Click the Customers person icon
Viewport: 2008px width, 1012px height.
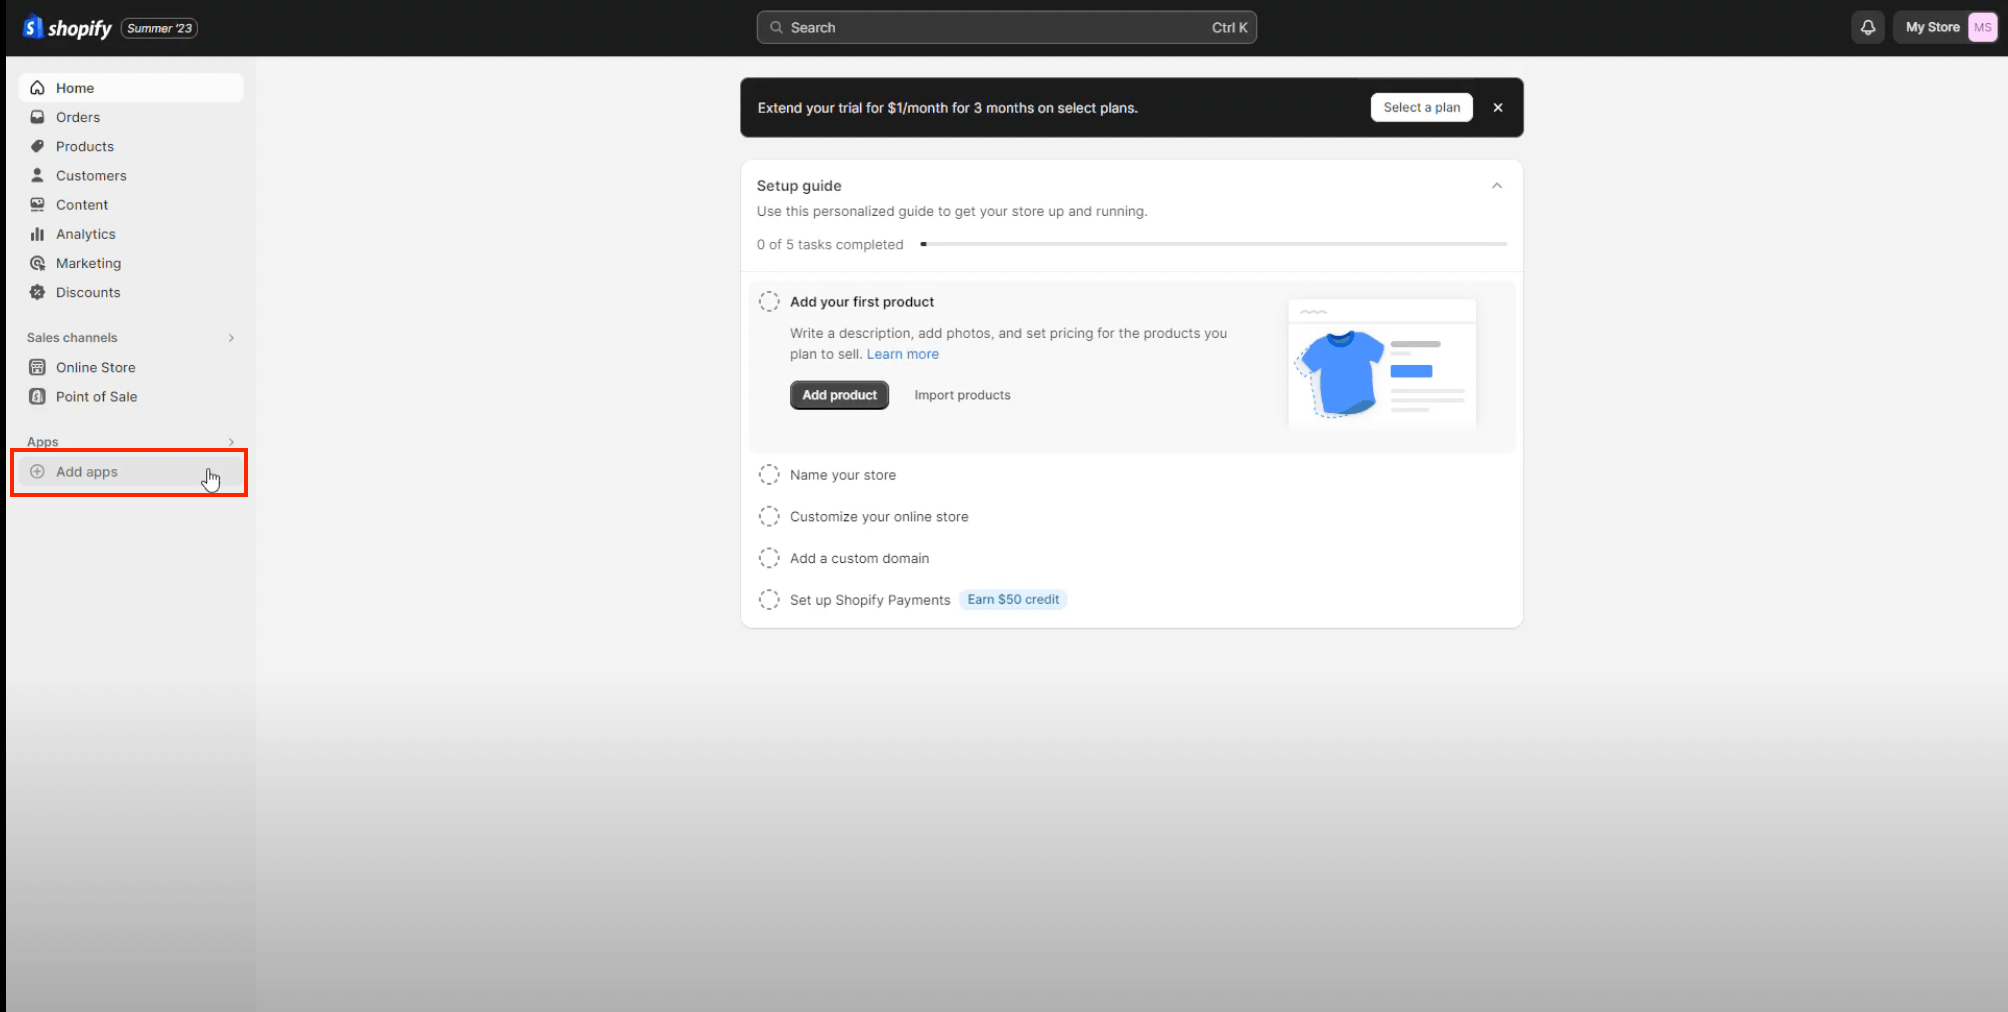pyautogui.click(x=37, y=175)
